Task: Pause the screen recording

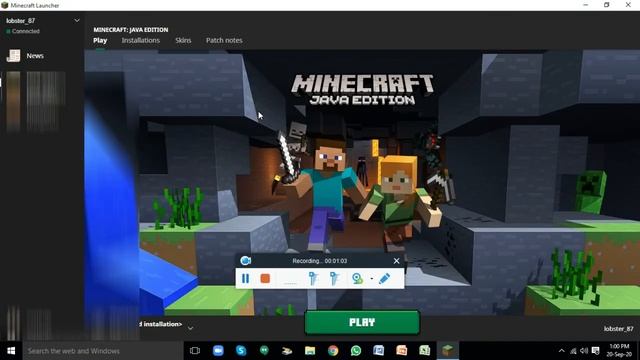Action: (x=245, y=278)
